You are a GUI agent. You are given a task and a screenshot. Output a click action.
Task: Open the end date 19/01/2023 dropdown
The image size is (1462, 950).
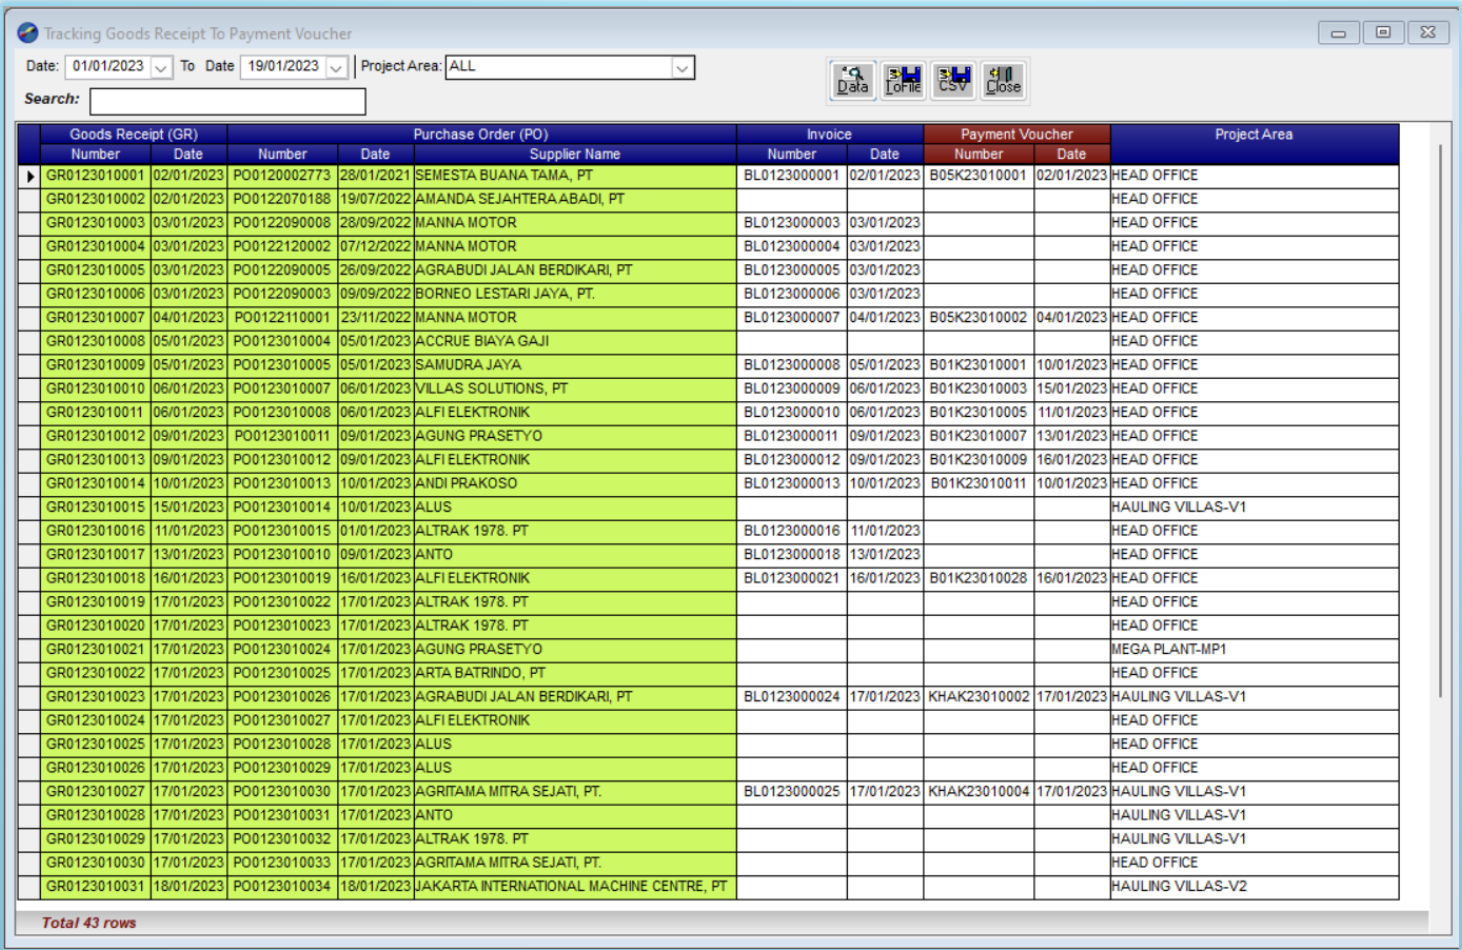(336, 67)
